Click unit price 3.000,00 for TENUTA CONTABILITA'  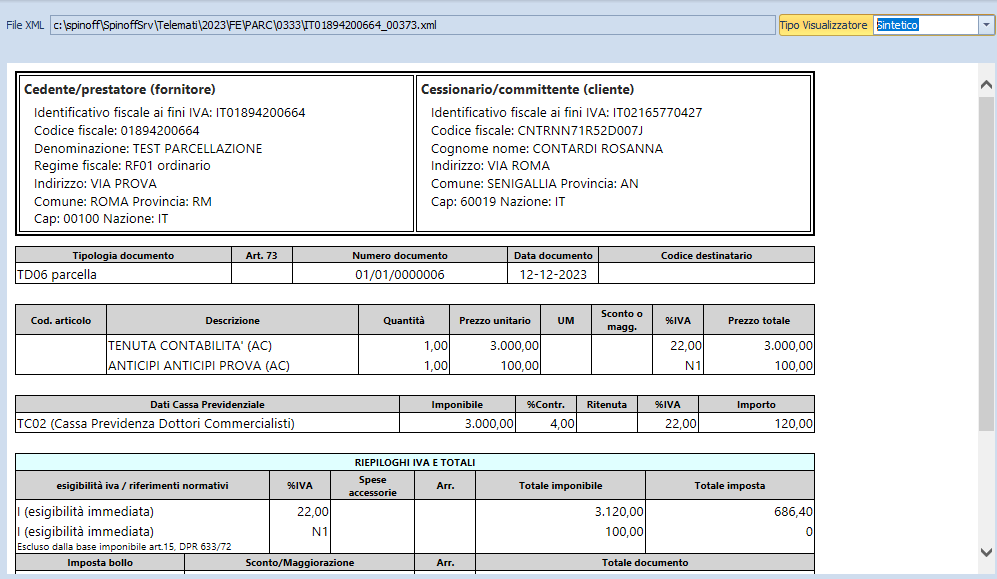514,346
